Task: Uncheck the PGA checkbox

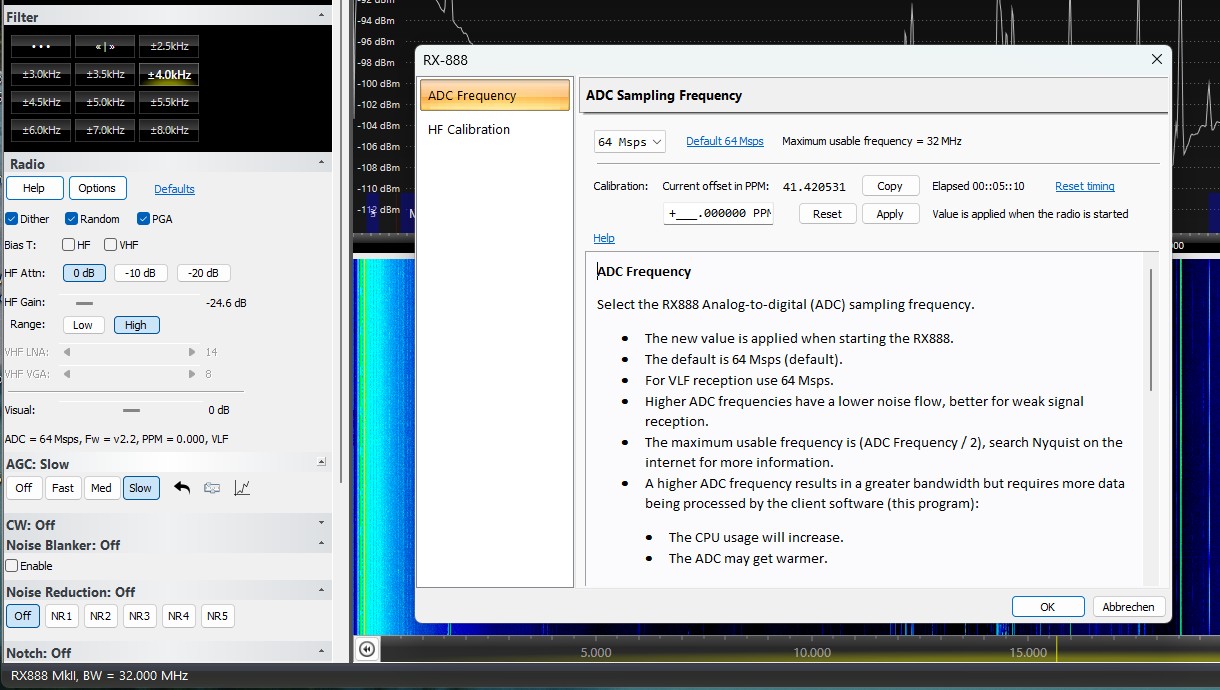Action: 143,219
